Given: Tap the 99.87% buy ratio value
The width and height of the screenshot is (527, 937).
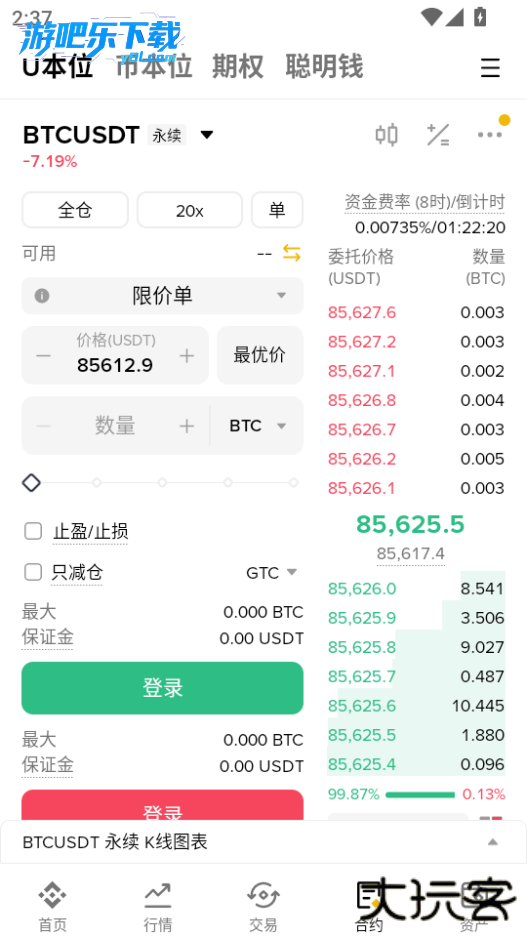Looking at the screenshot, I should coord(354,794).
